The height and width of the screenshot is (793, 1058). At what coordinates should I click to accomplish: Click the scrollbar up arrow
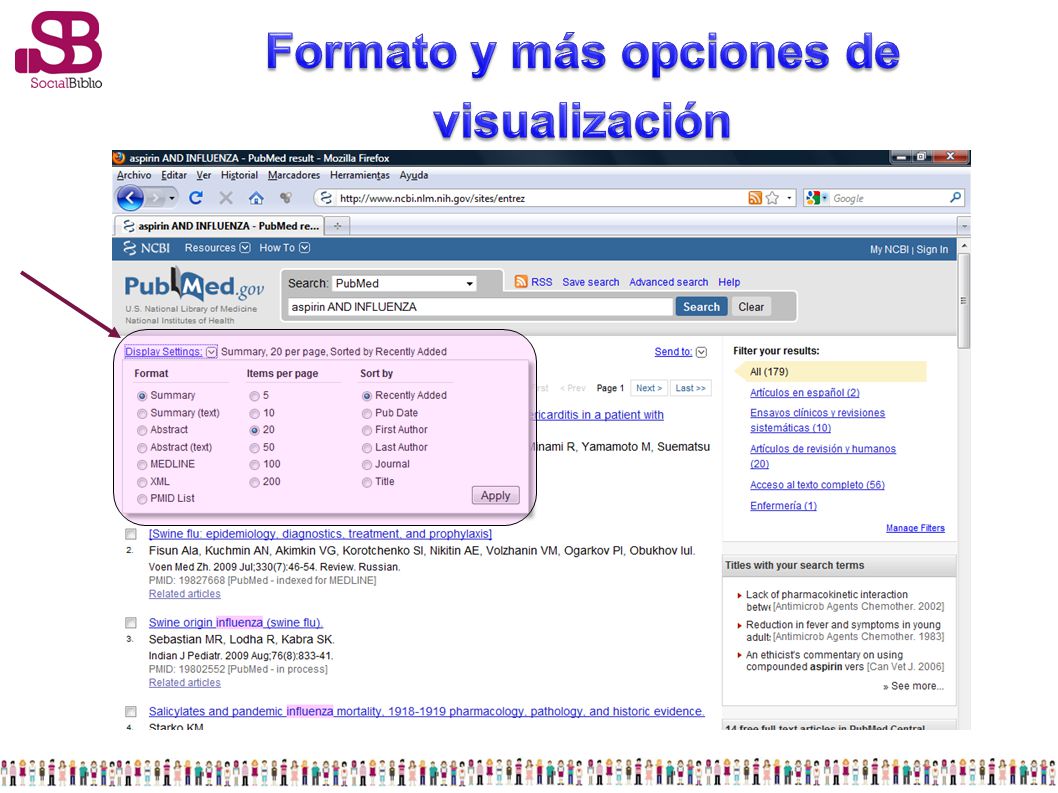tap(964, 245)
